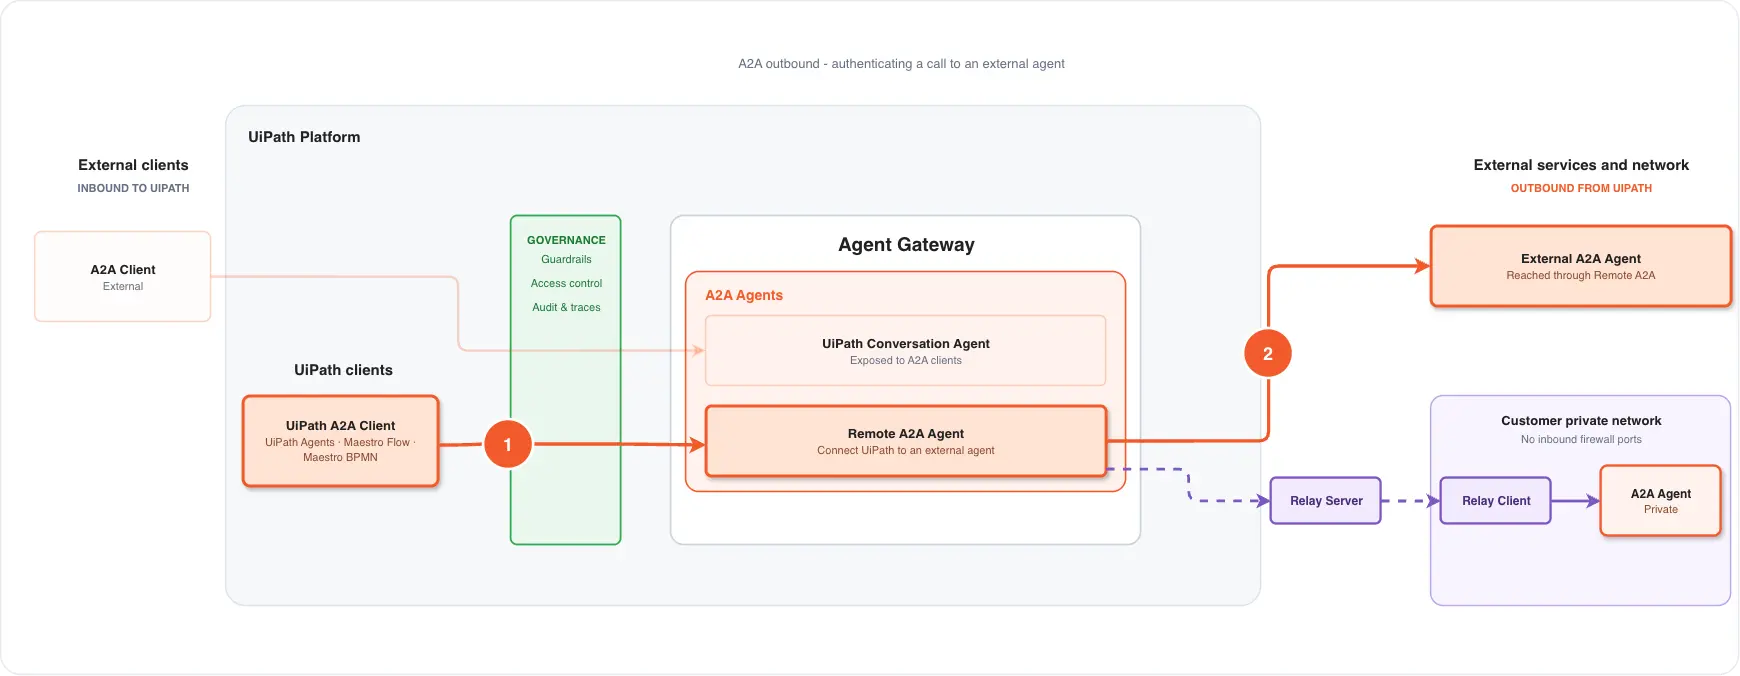Select the UiPath A2A Client box
Screen dimensions: 1740x676
click(x=341, y=441)
